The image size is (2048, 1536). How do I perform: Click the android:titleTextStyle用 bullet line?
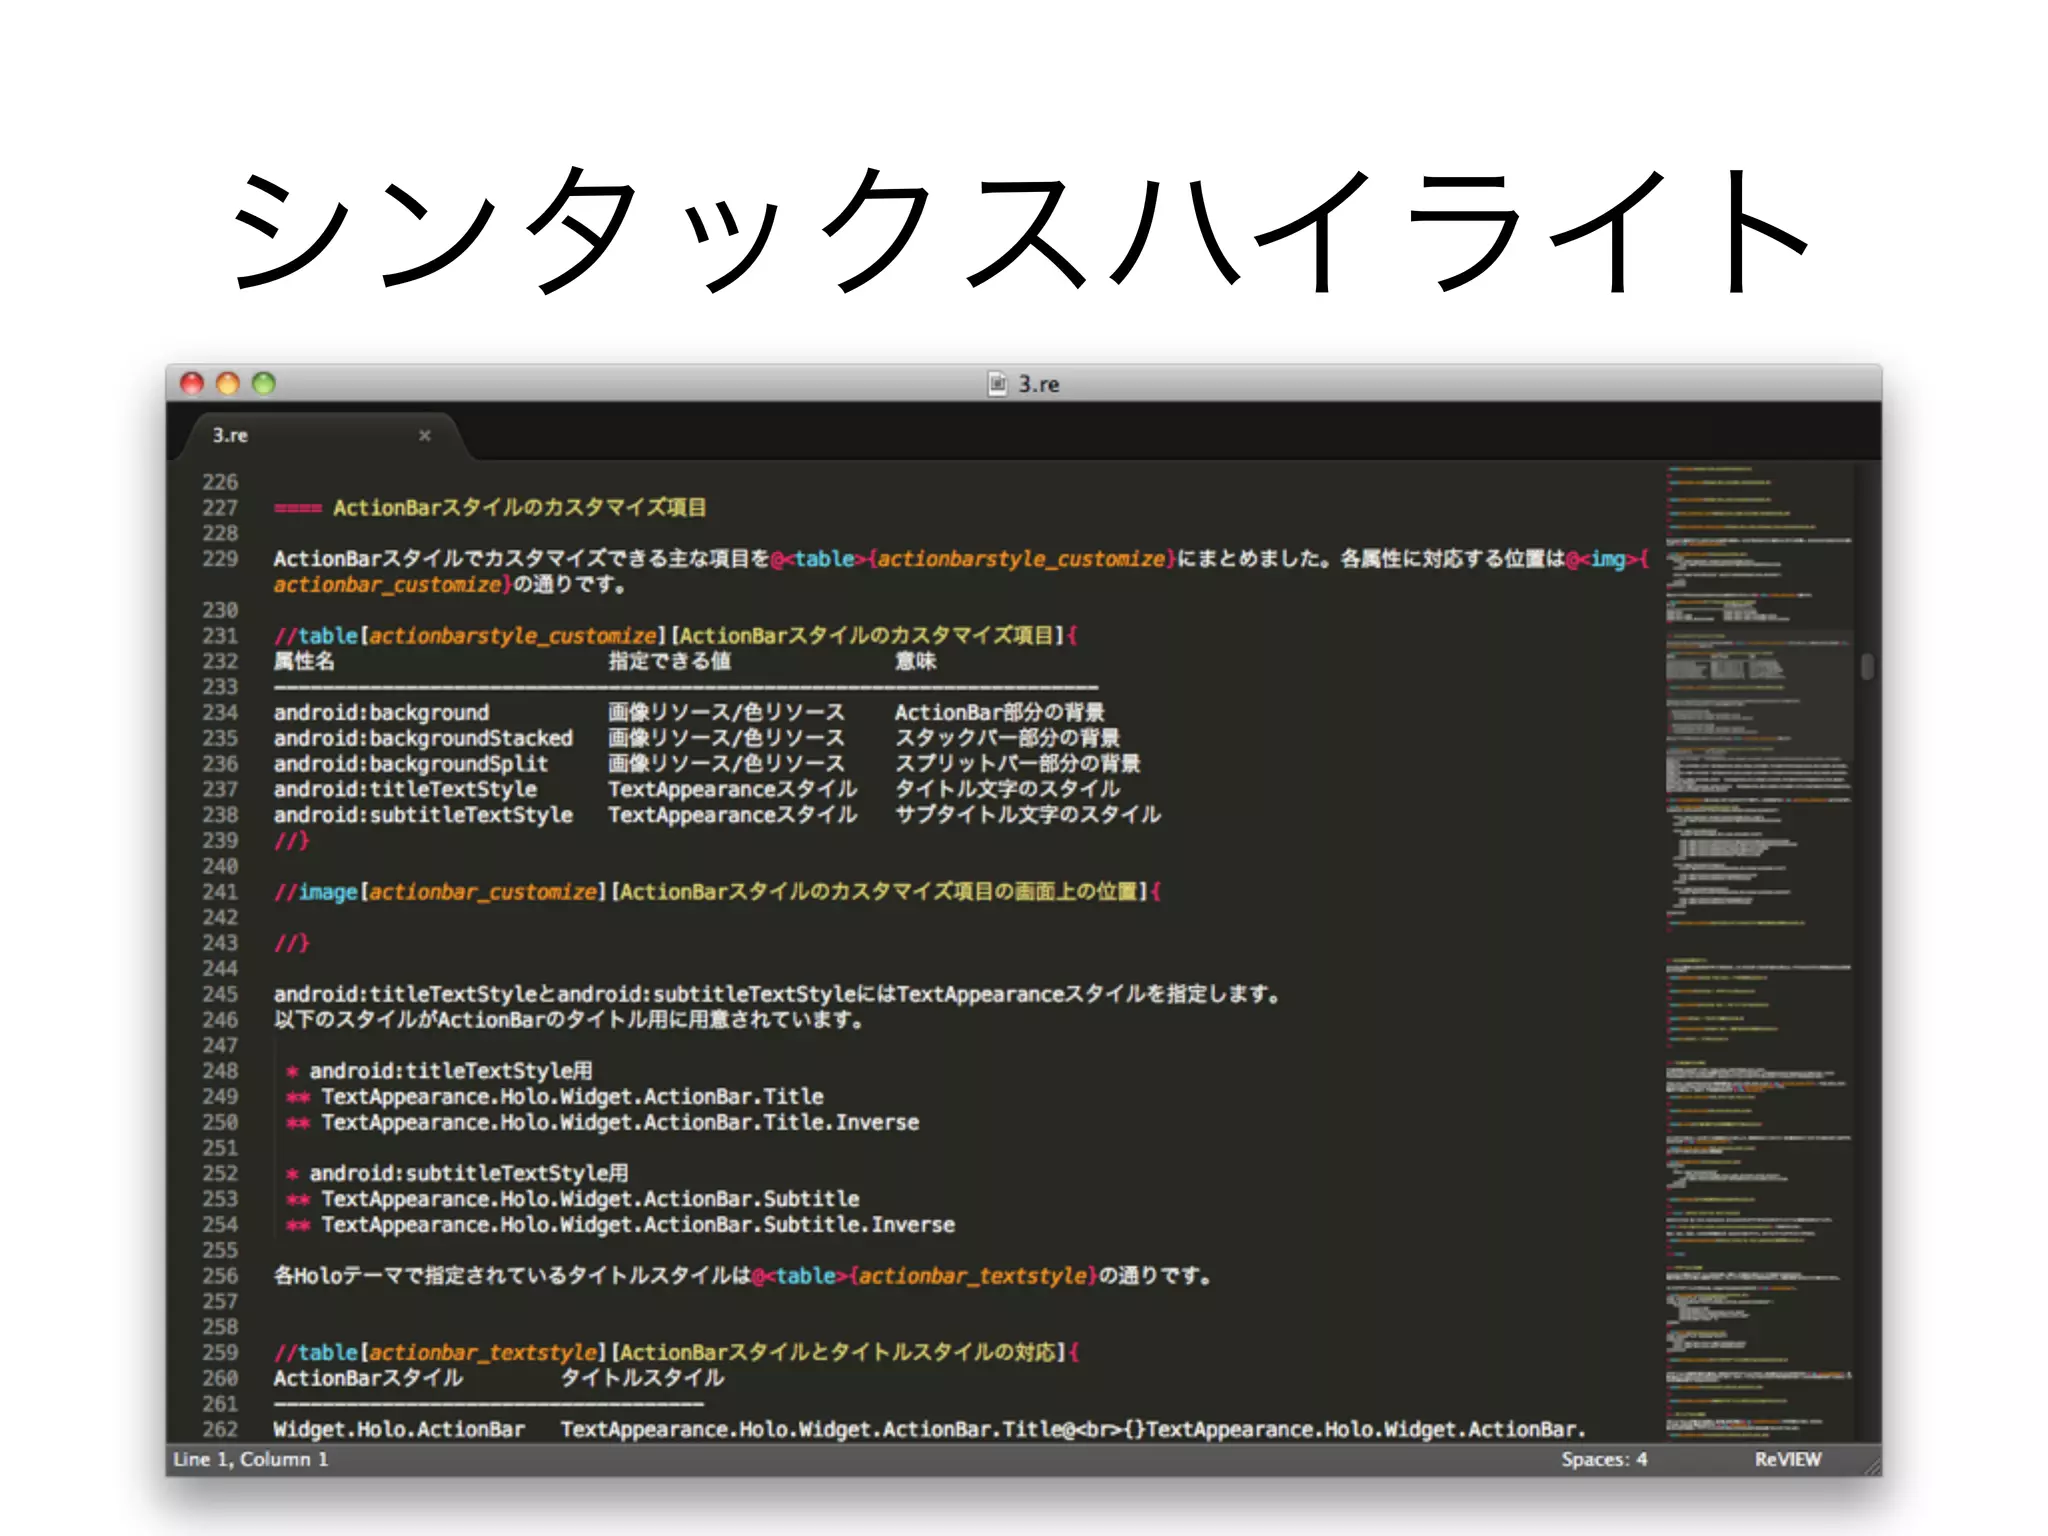click(439, 1071)
